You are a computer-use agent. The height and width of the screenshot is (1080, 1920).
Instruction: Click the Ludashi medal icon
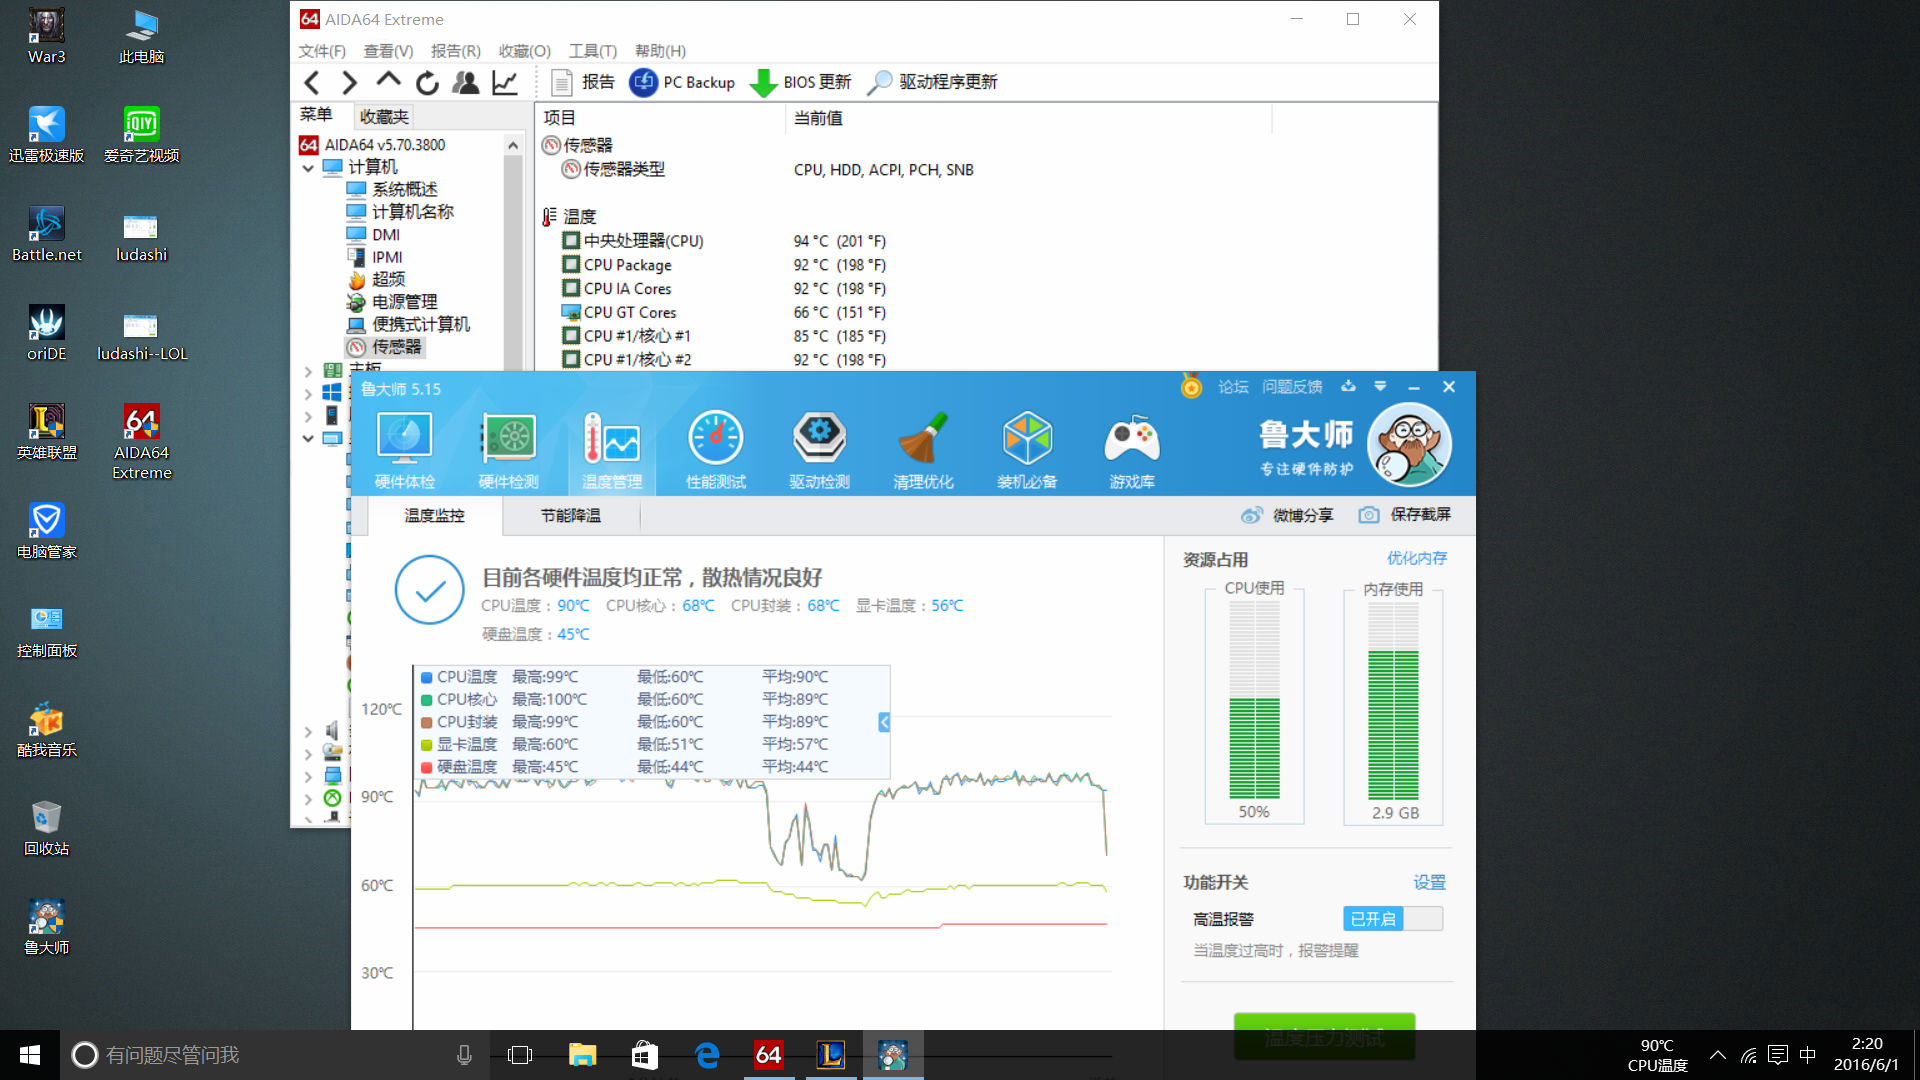[1191, 386]
